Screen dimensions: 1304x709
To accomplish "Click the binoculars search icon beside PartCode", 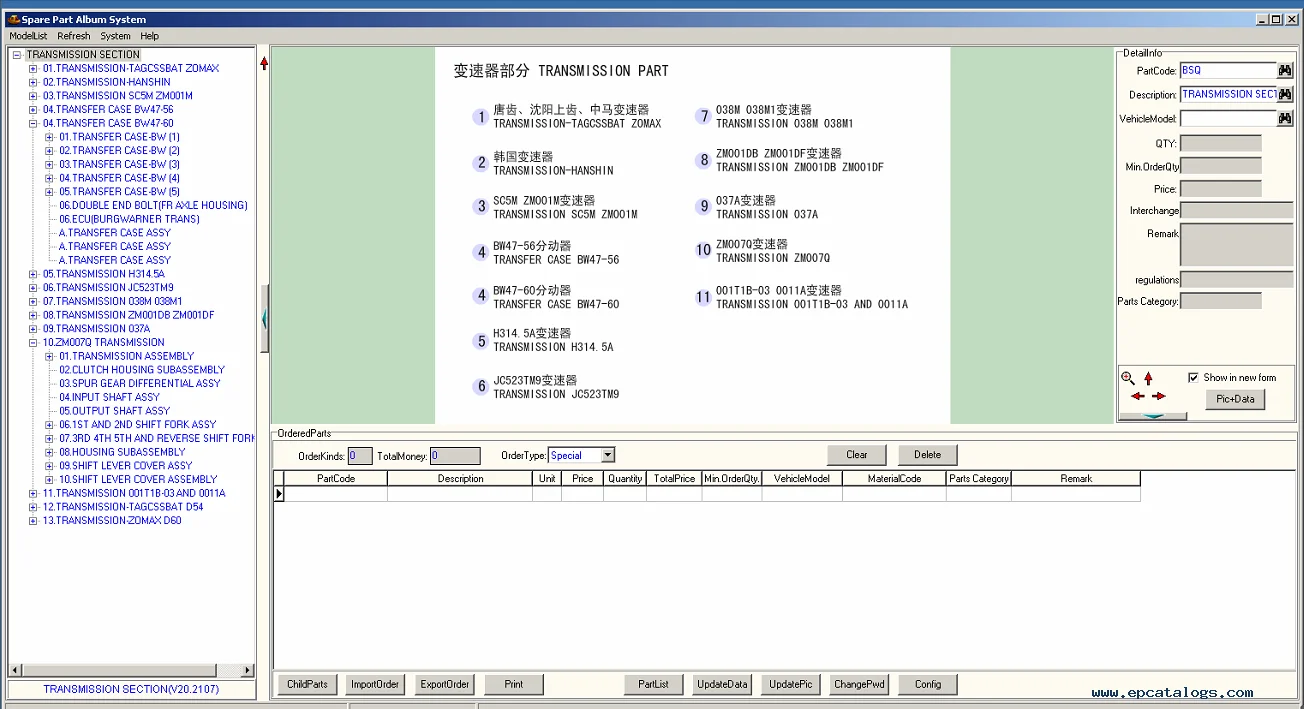I will tap(1285, 71).
